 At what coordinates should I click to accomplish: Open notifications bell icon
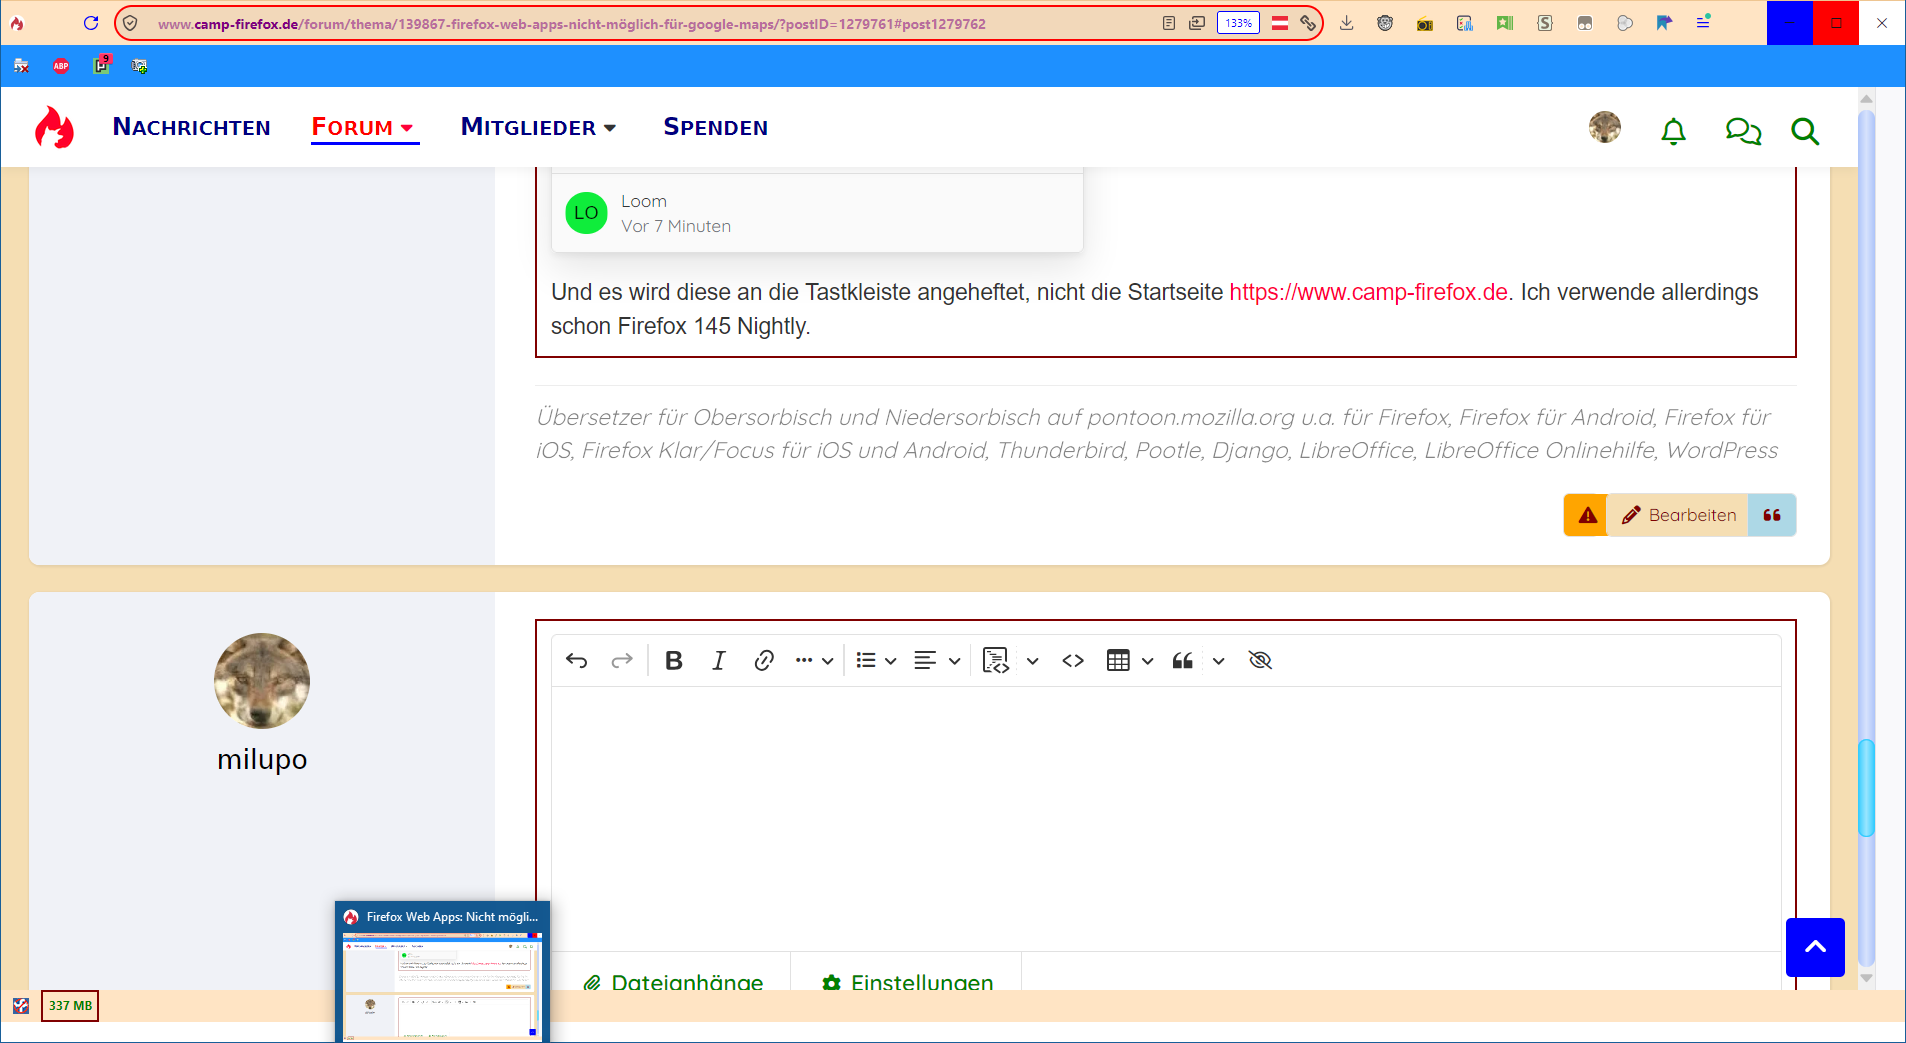[1673, 131]
